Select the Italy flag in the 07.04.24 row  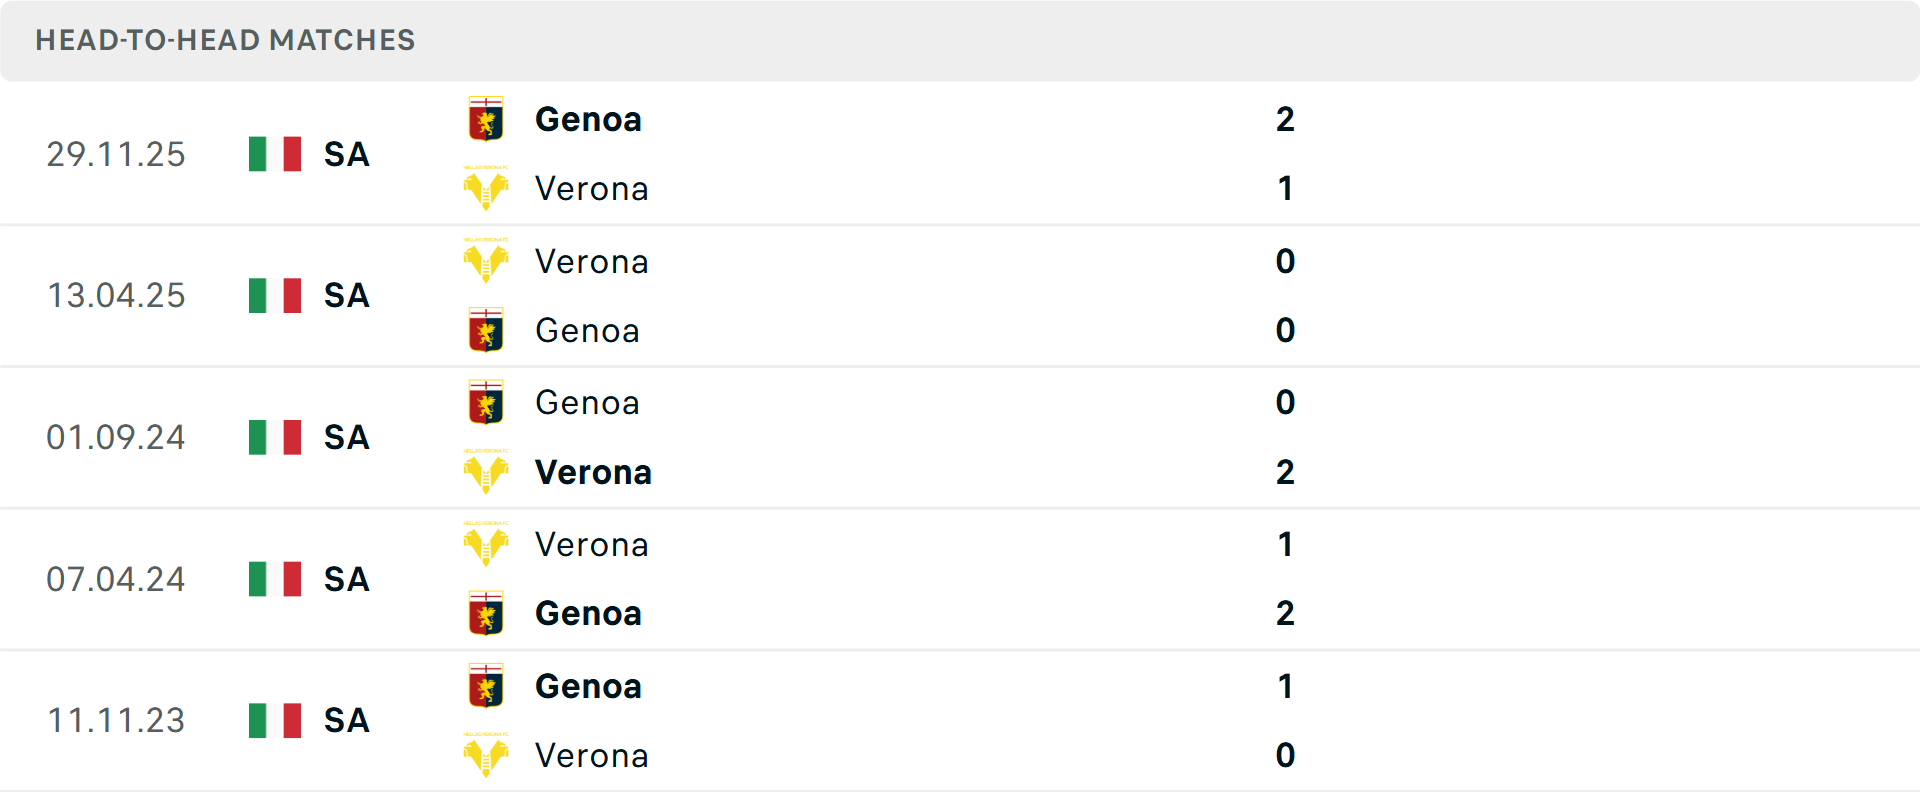[274, 579]
